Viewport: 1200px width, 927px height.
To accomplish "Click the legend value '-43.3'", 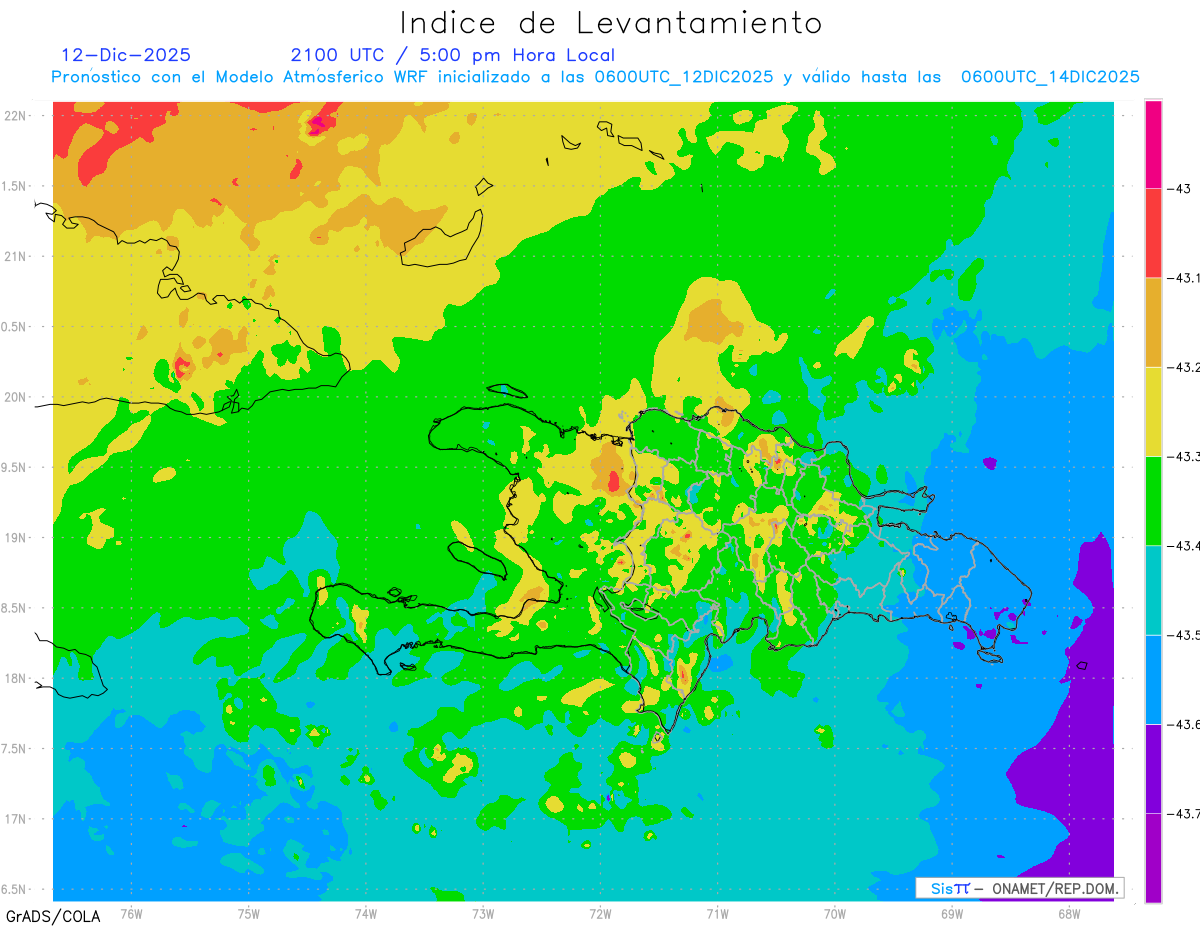I will [1184, 456].
